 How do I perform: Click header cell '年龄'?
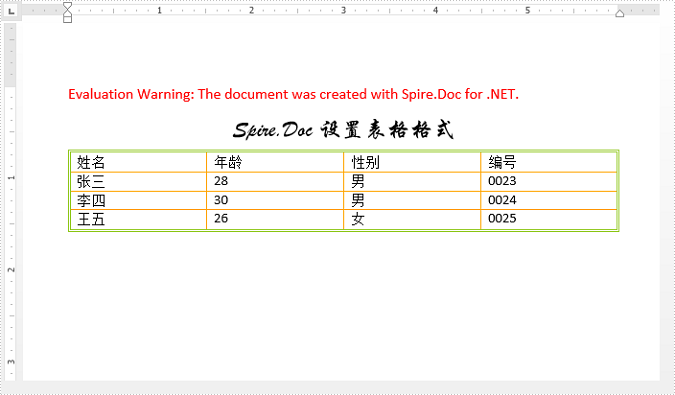pos(275,162)
